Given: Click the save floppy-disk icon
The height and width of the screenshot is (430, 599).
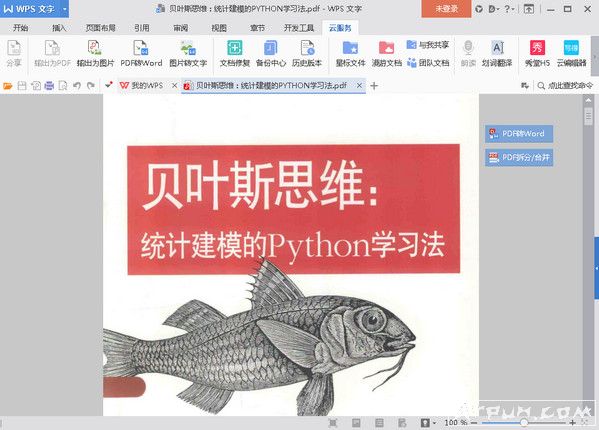Looking at the screenshot, I should [22, 86].
